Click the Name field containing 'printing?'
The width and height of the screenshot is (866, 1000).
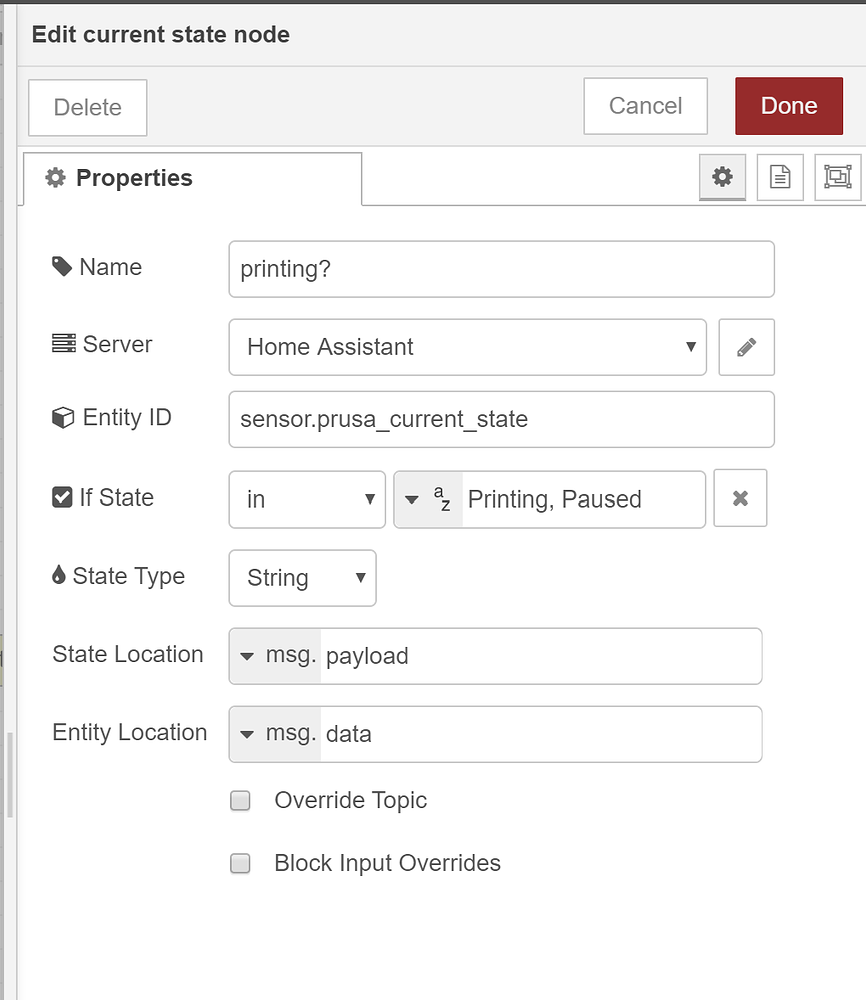500,269
